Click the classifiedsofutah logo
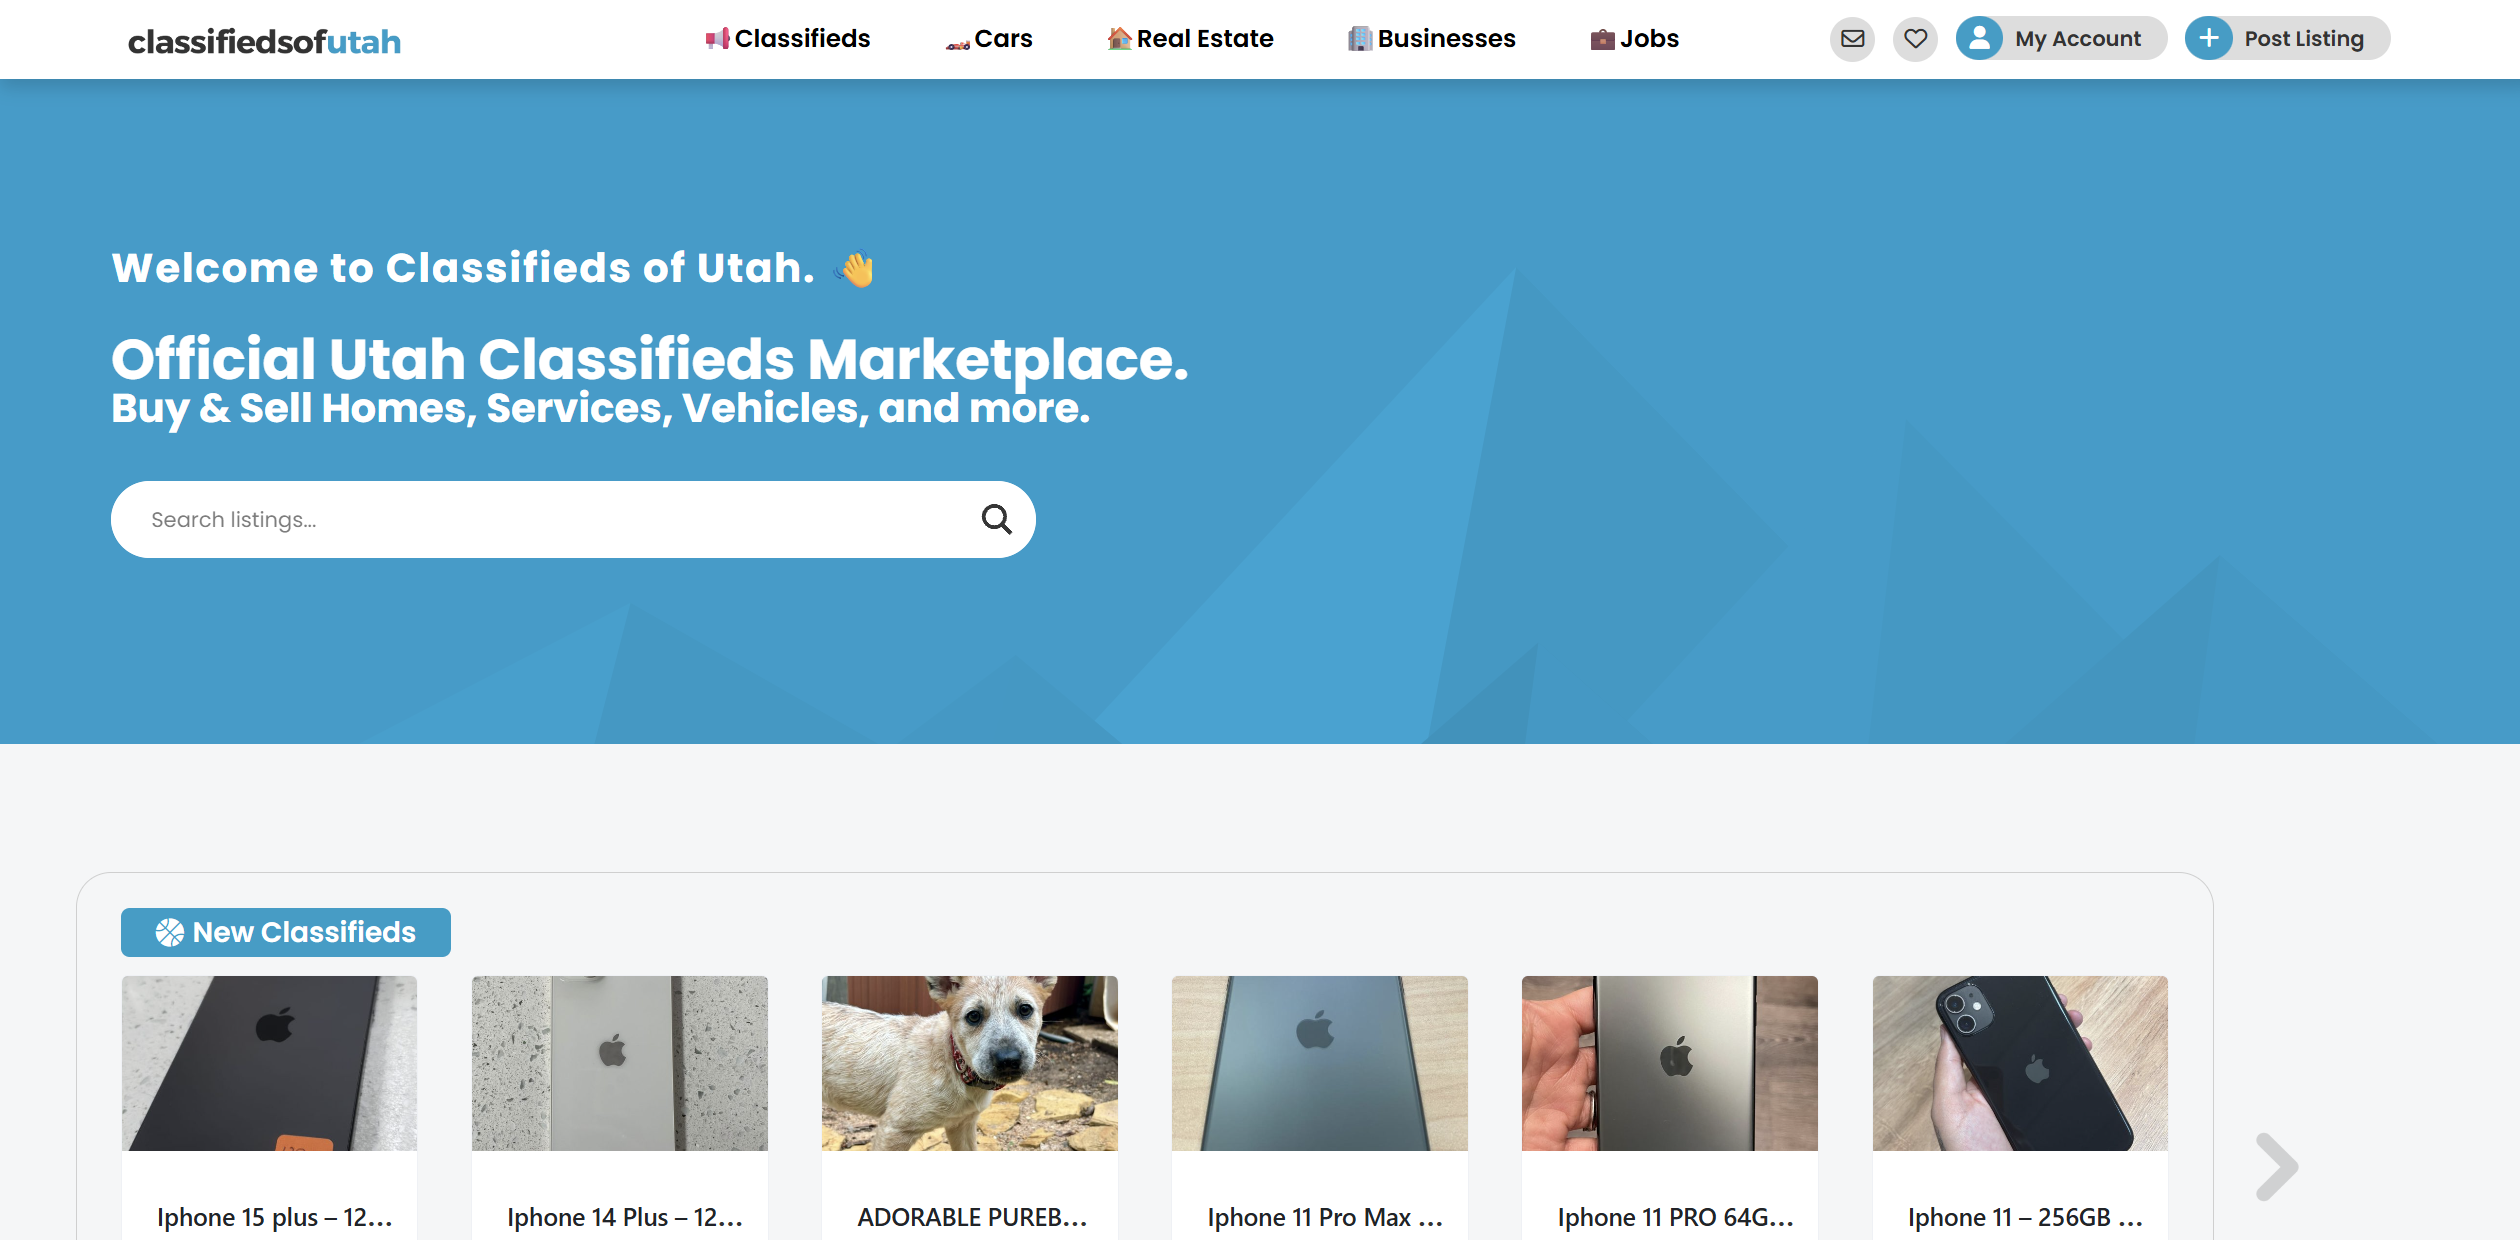Viewport: 2520px width, 1240px height. click(264, 41)
